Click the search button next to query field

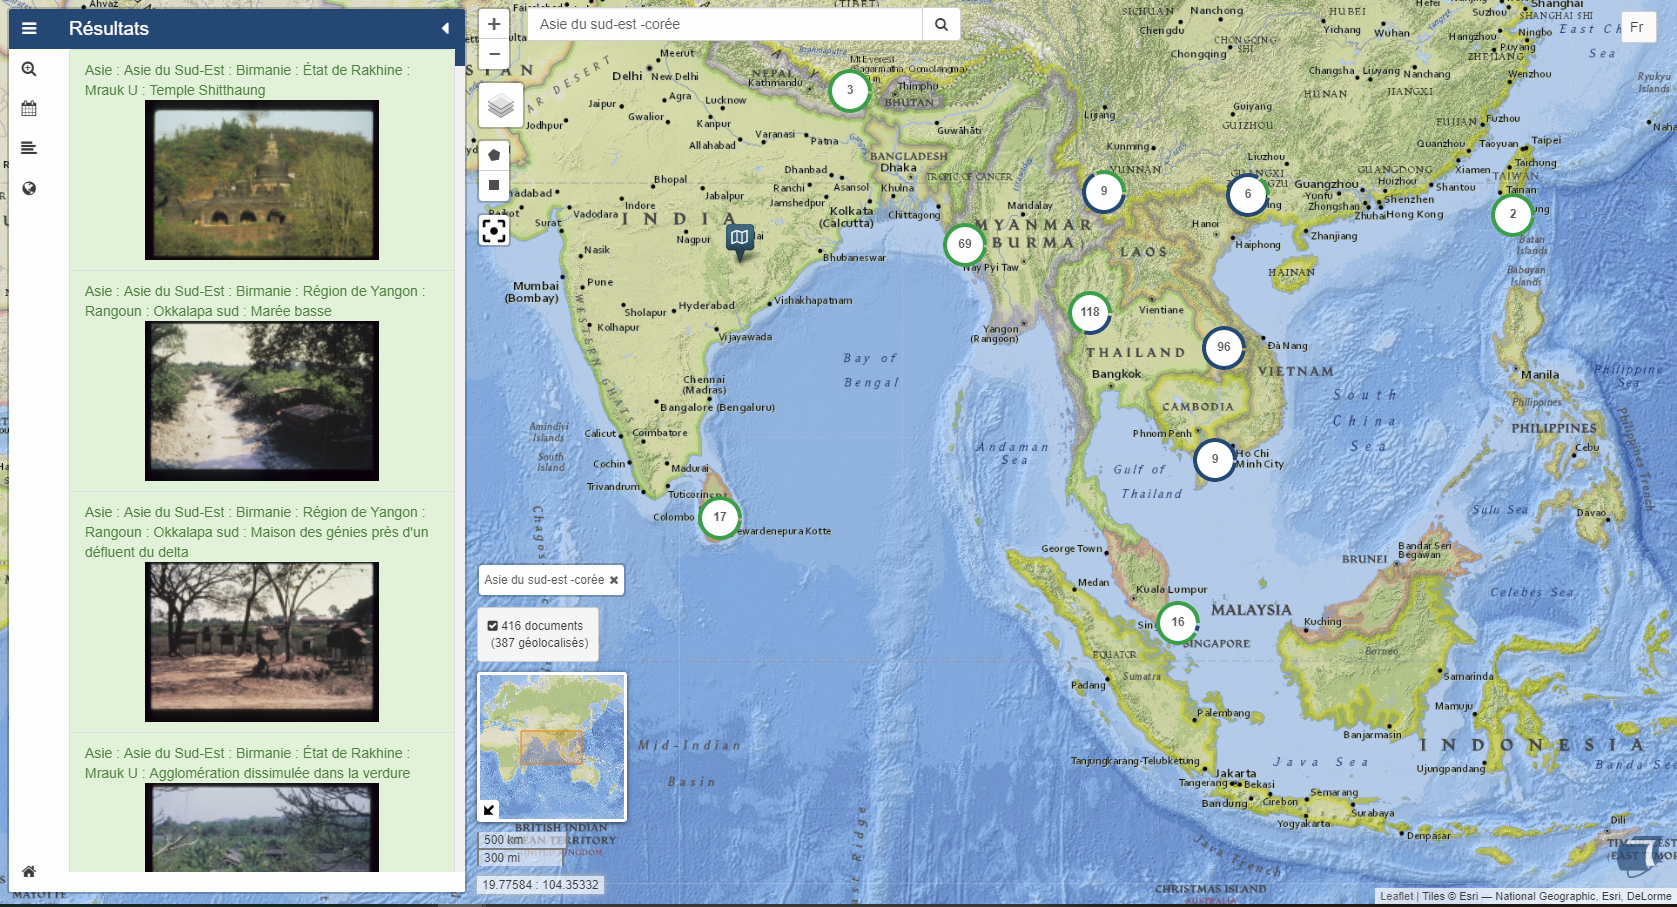point(941,24)
